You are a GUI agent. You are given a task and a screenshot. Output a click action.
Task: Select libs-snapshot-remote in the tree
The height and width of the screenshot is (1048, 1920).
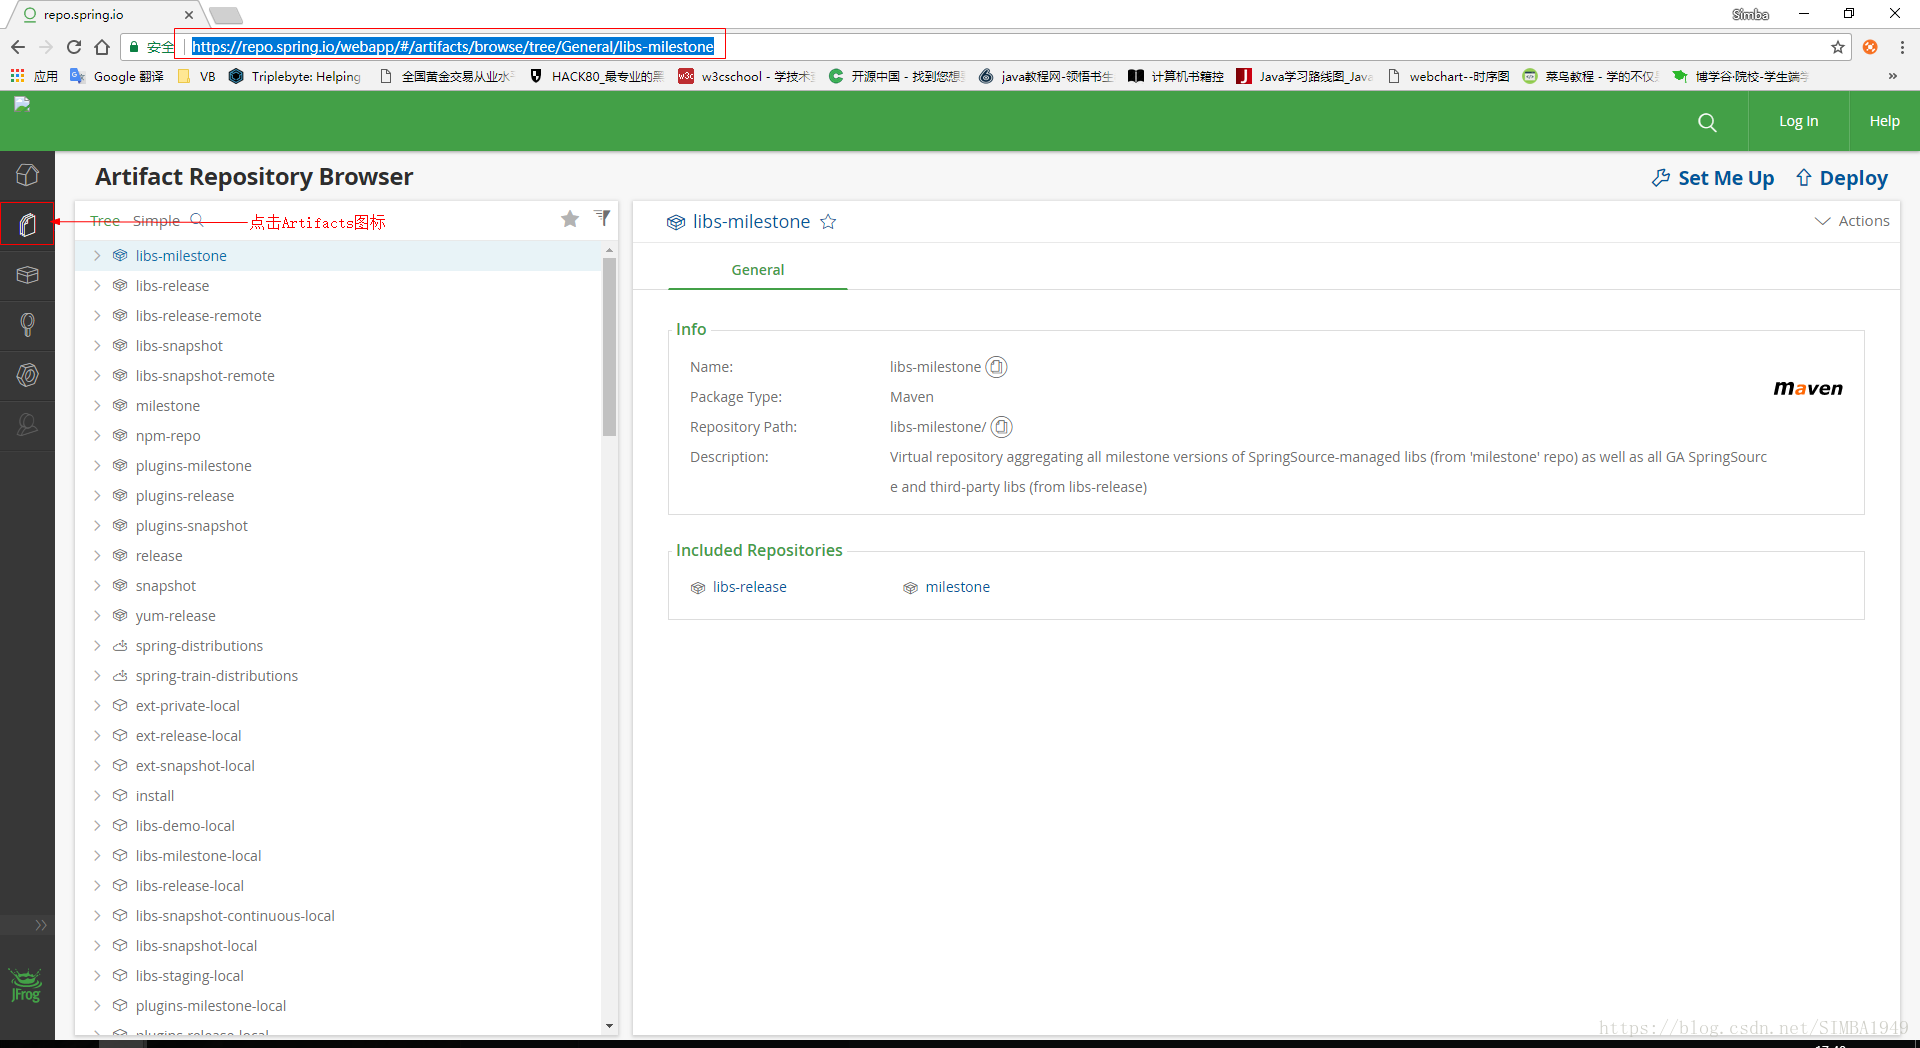coord(205,376)
